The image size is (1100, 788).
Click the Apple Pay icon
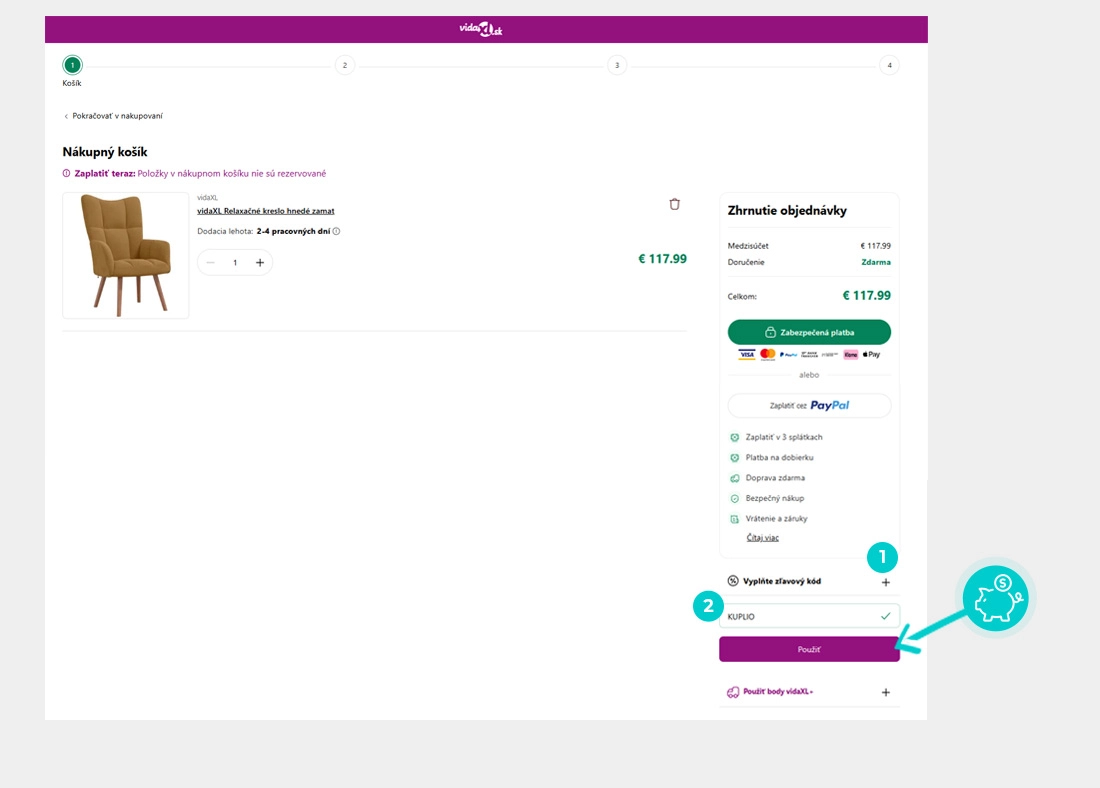(871, 354)
